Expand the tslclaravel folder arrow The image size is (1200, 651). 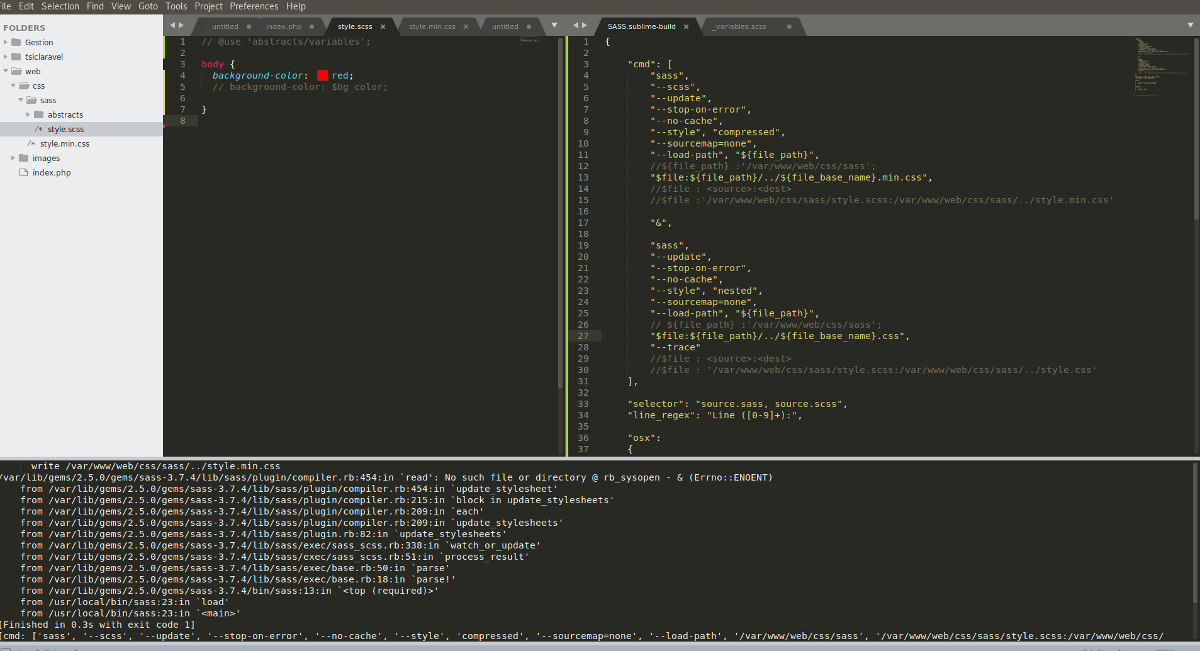point(6,57)
